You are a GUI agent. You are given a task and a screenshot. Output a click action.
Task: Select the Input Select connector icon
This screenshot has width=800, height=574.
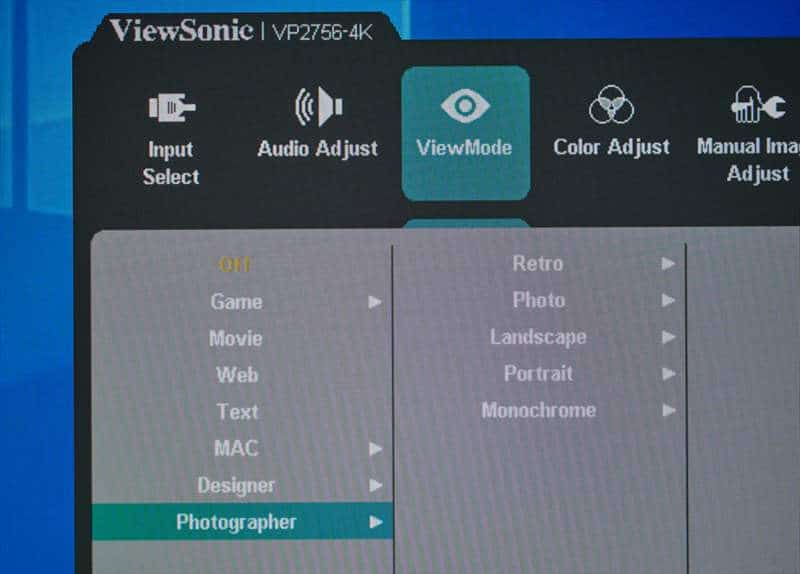pos(172,108)
